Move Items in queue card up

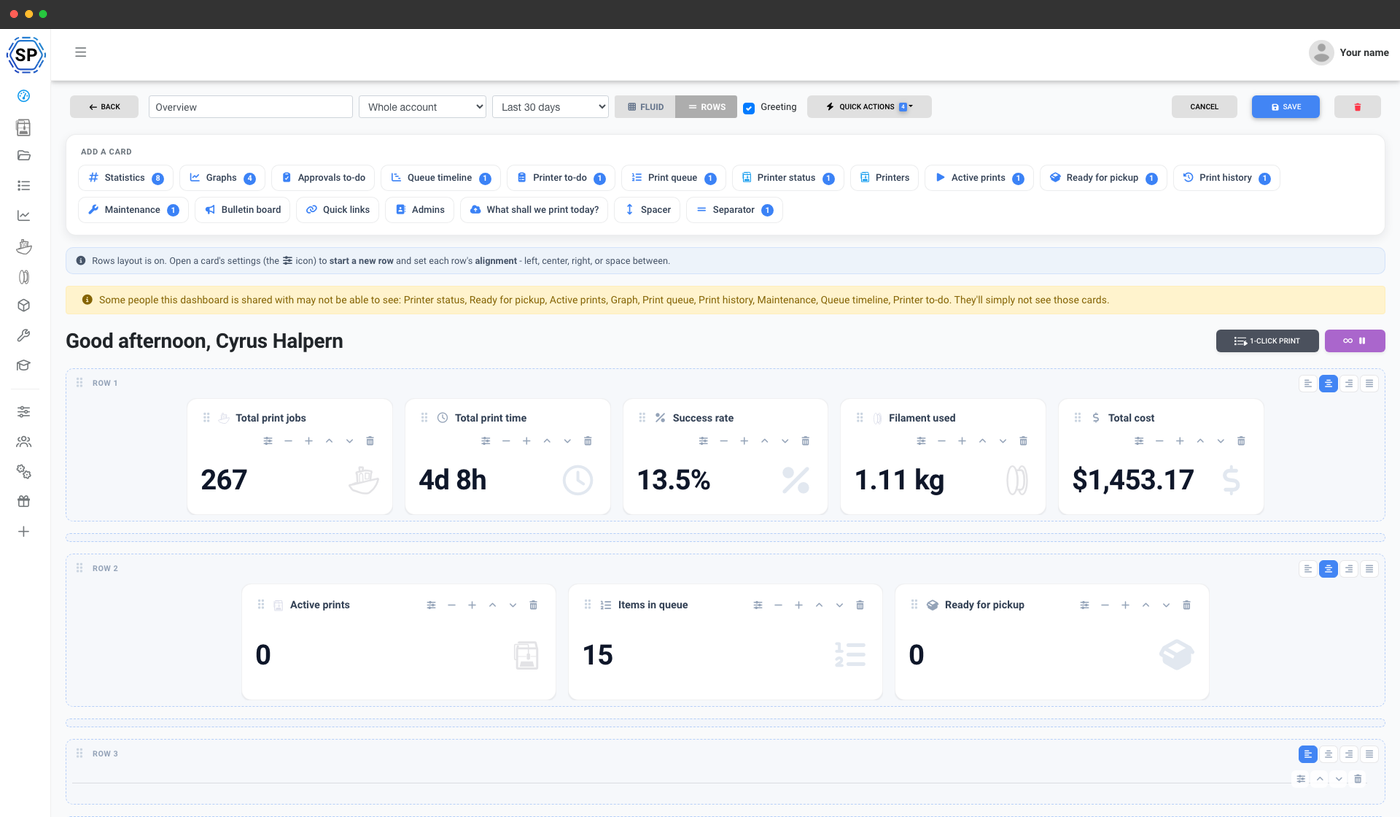click(x=819, y=605)
